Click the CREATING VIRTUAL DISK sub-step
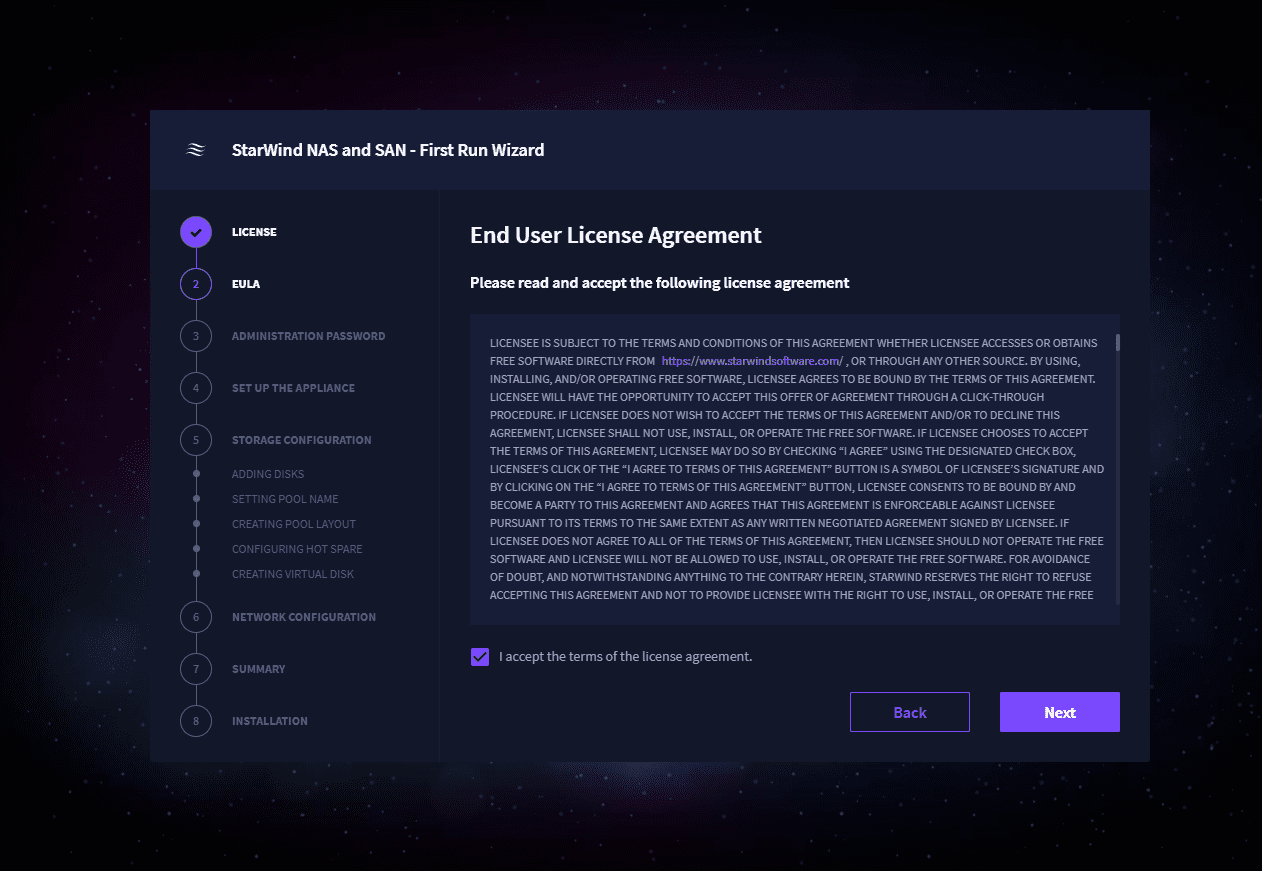The image size is (1262, 871). 293,574
